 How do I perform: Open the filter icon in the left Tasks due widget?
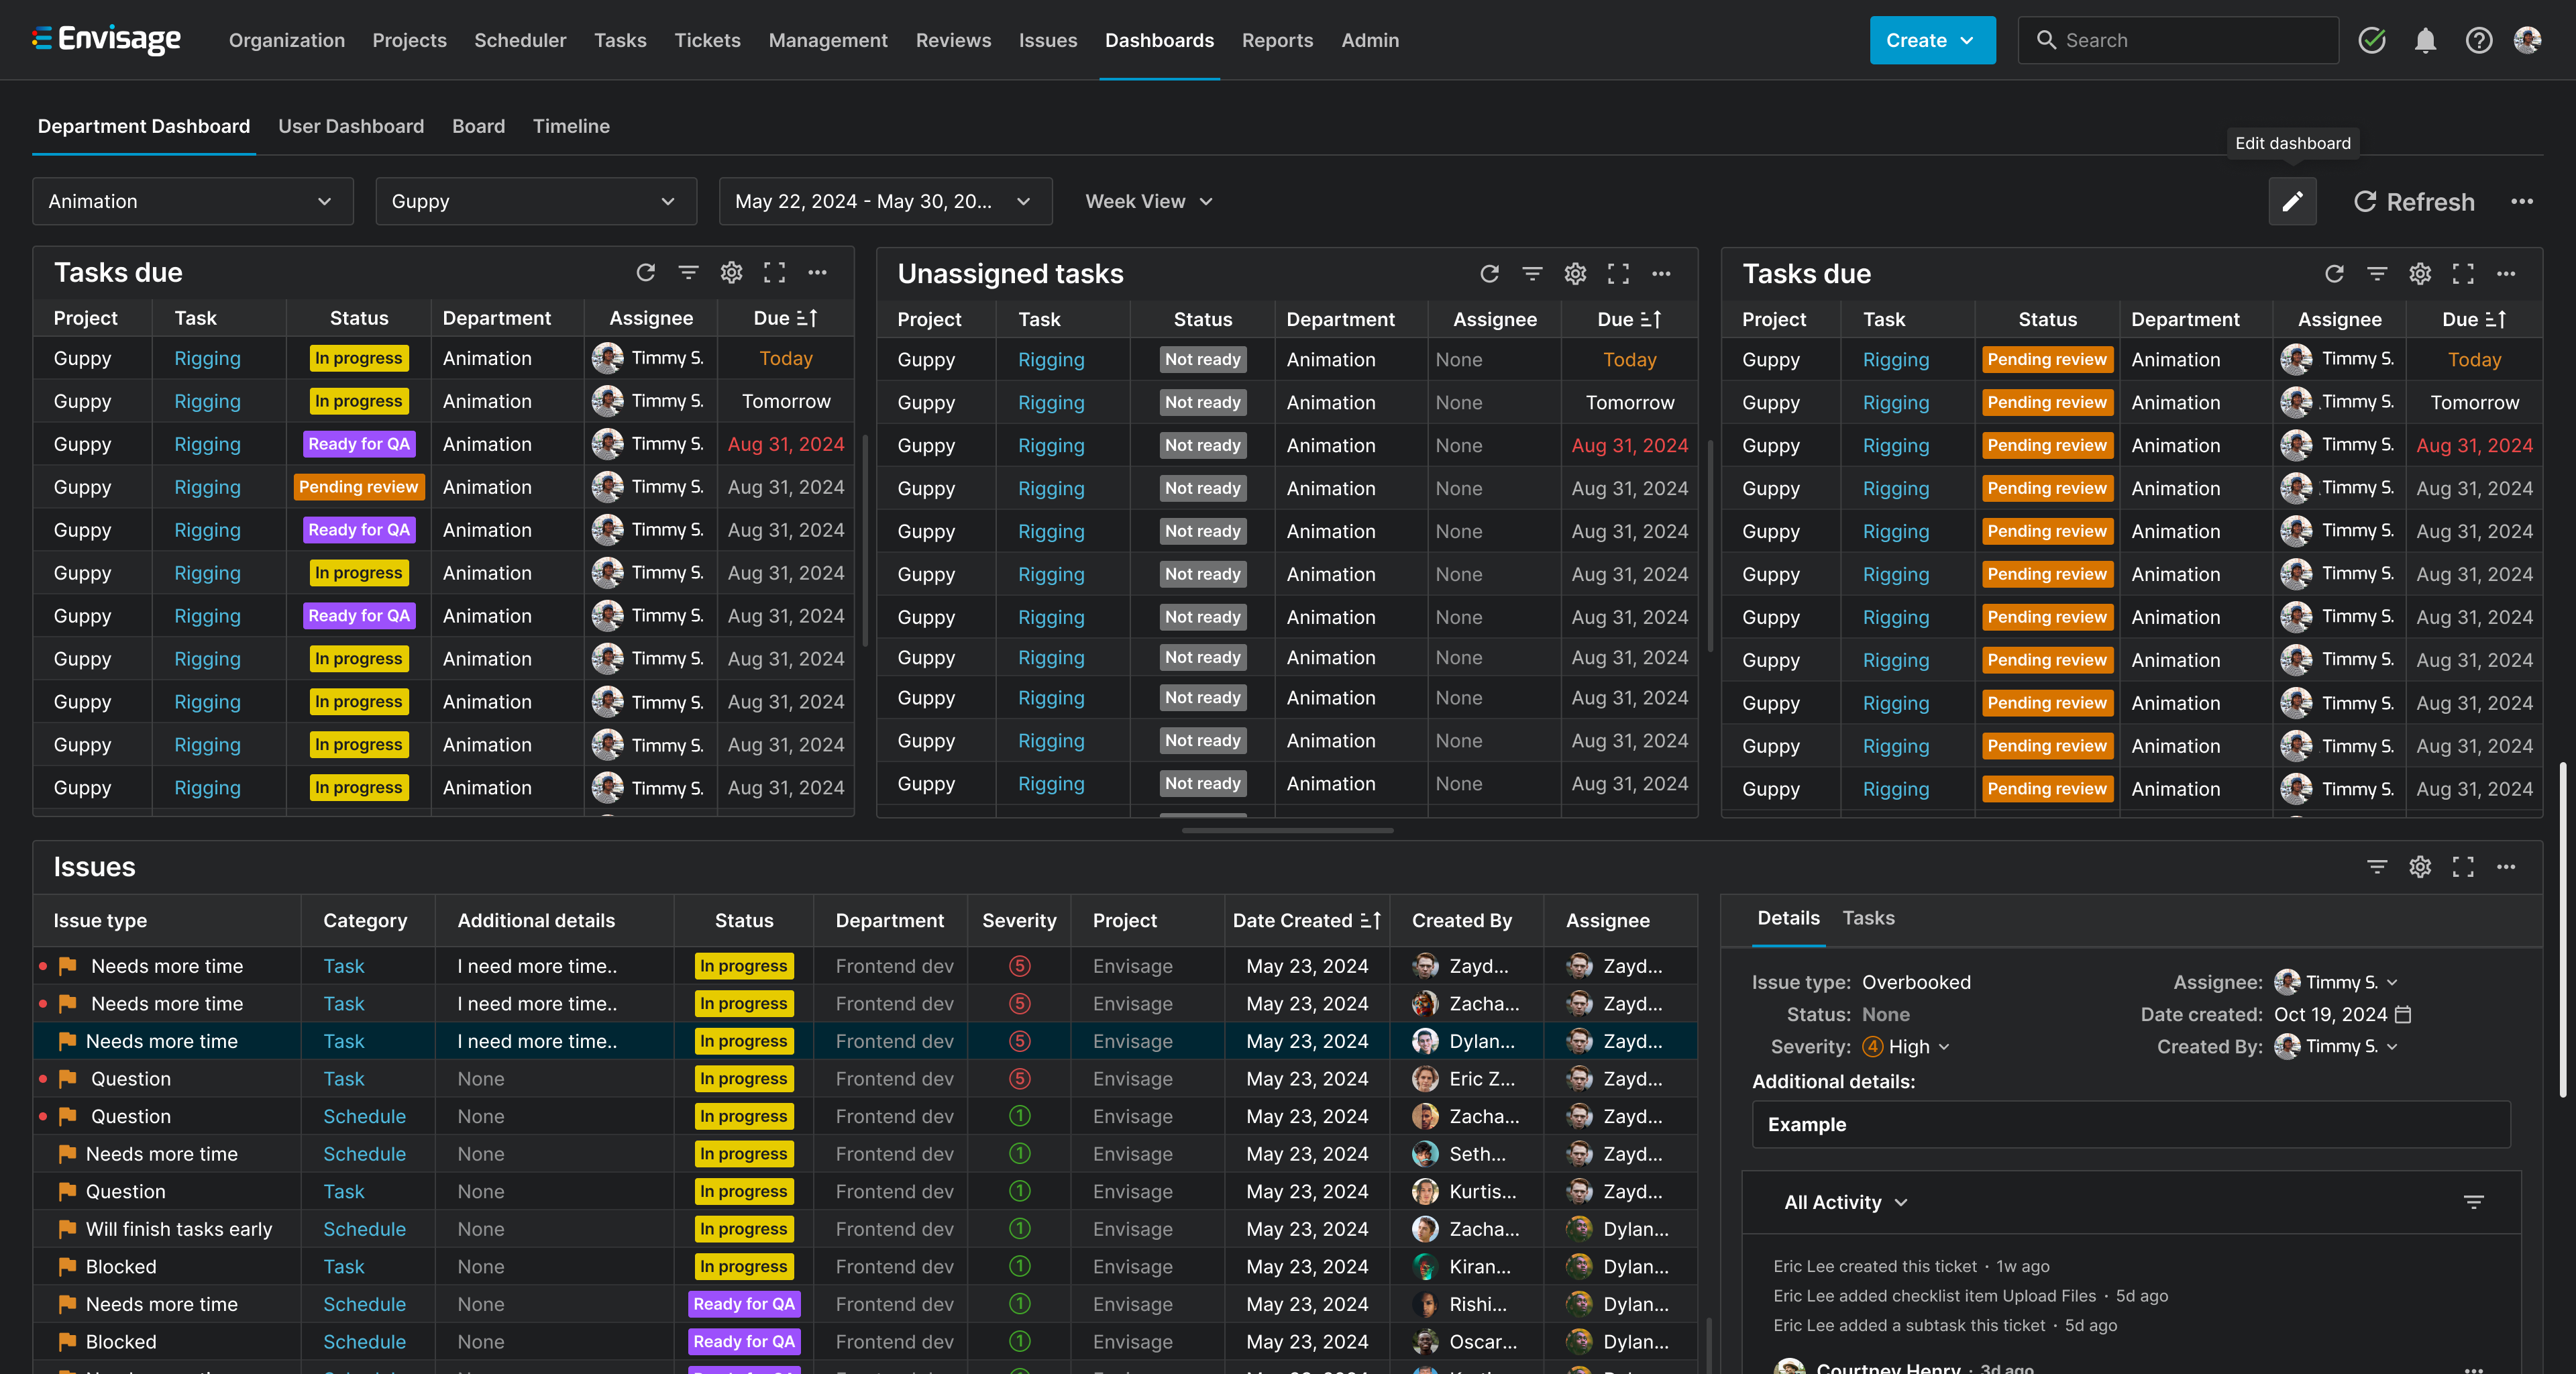click(688, 272)
